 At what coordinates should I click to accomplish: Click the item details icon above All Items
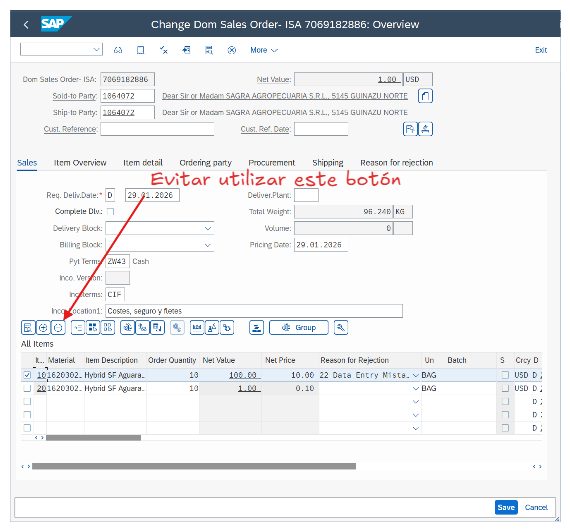click(x=28, y=328)
